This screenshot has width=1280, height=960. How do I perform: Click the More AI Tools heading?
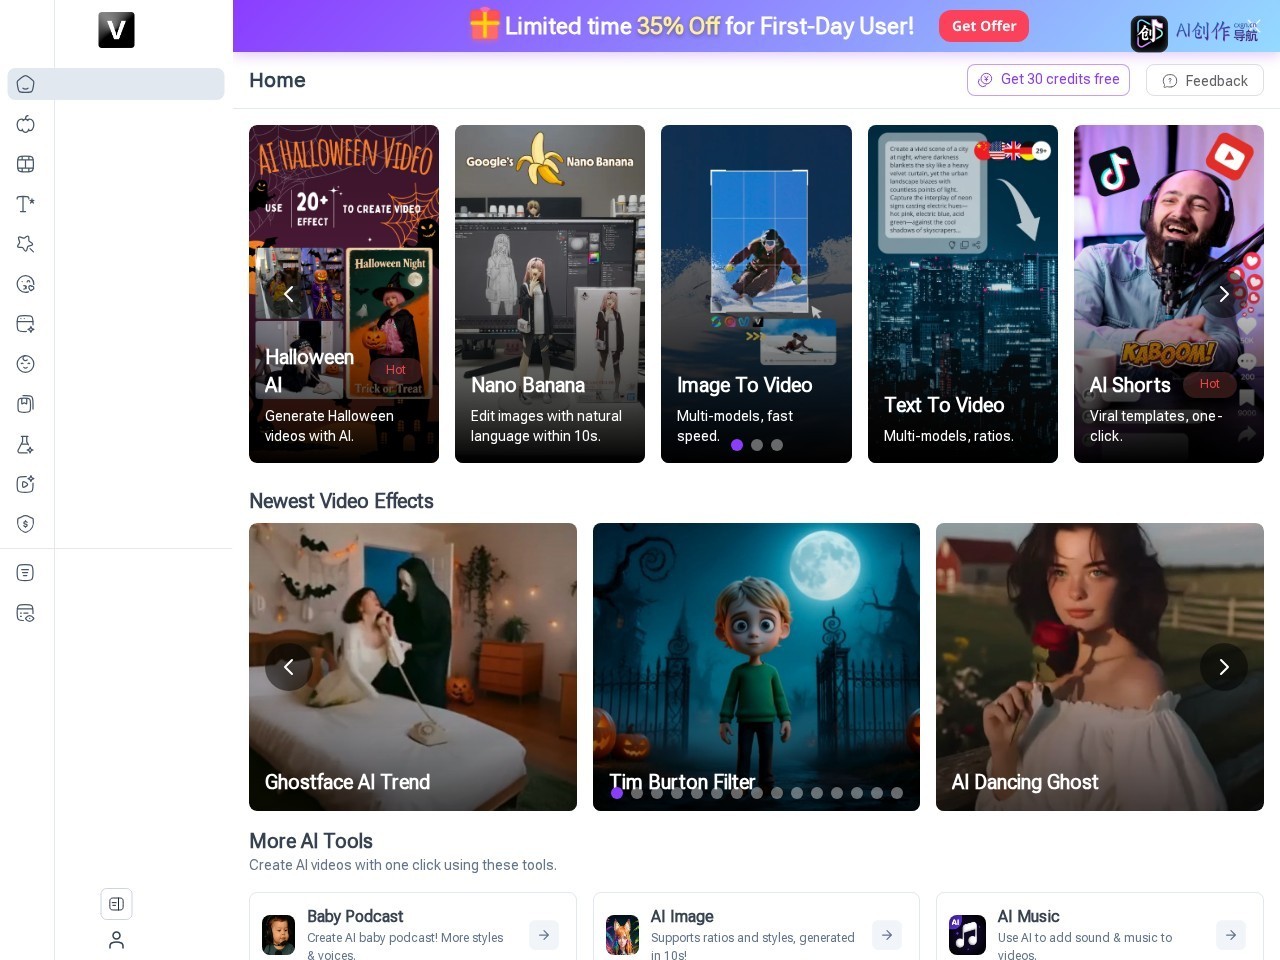click(311, 841)
